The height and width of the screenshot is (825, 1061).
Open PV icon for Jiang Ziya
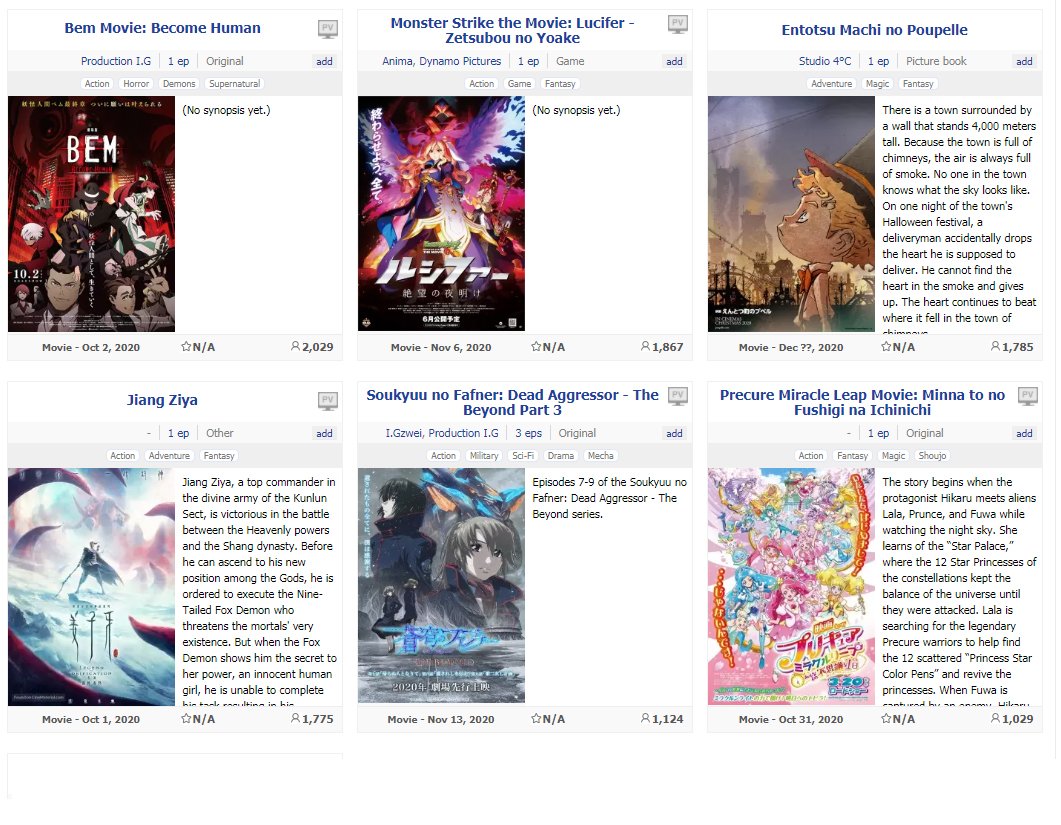[328, 401]
